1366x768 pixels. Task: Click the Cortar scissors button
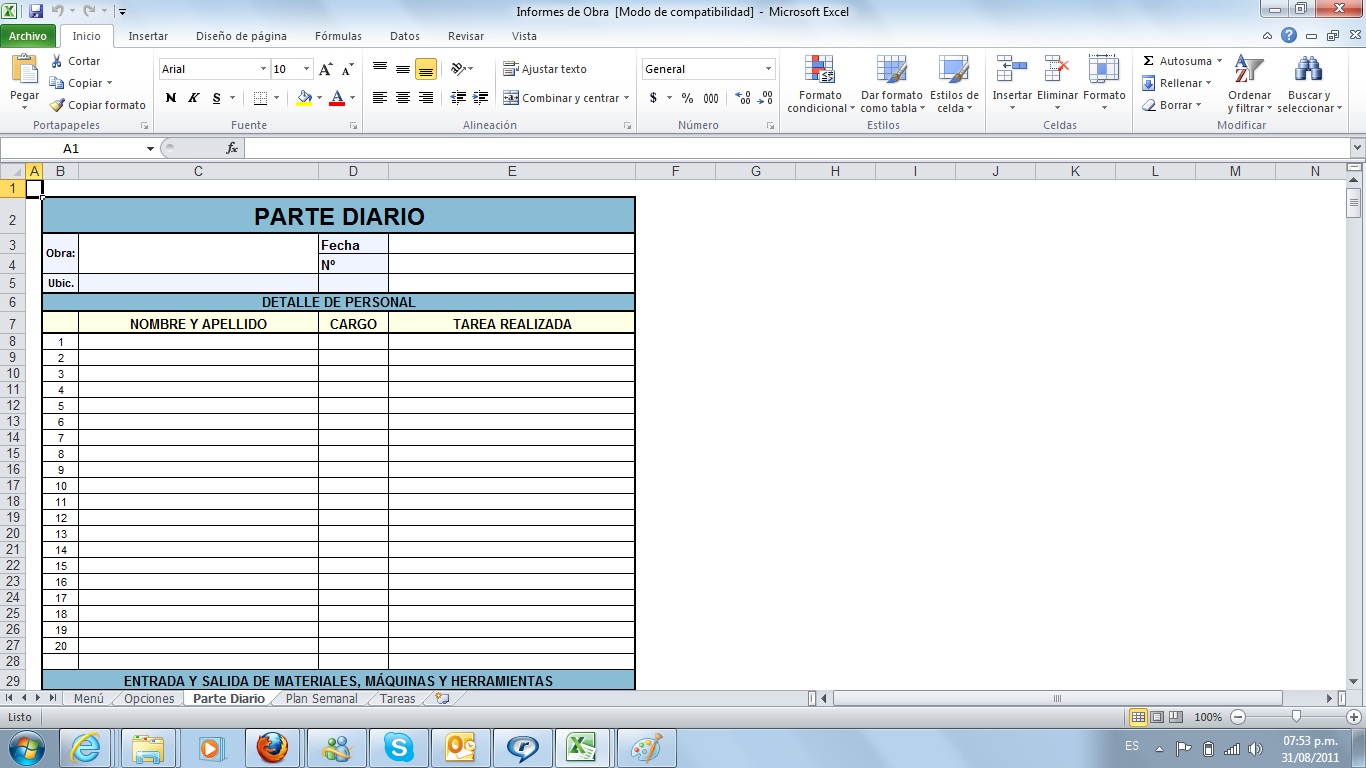76,61
